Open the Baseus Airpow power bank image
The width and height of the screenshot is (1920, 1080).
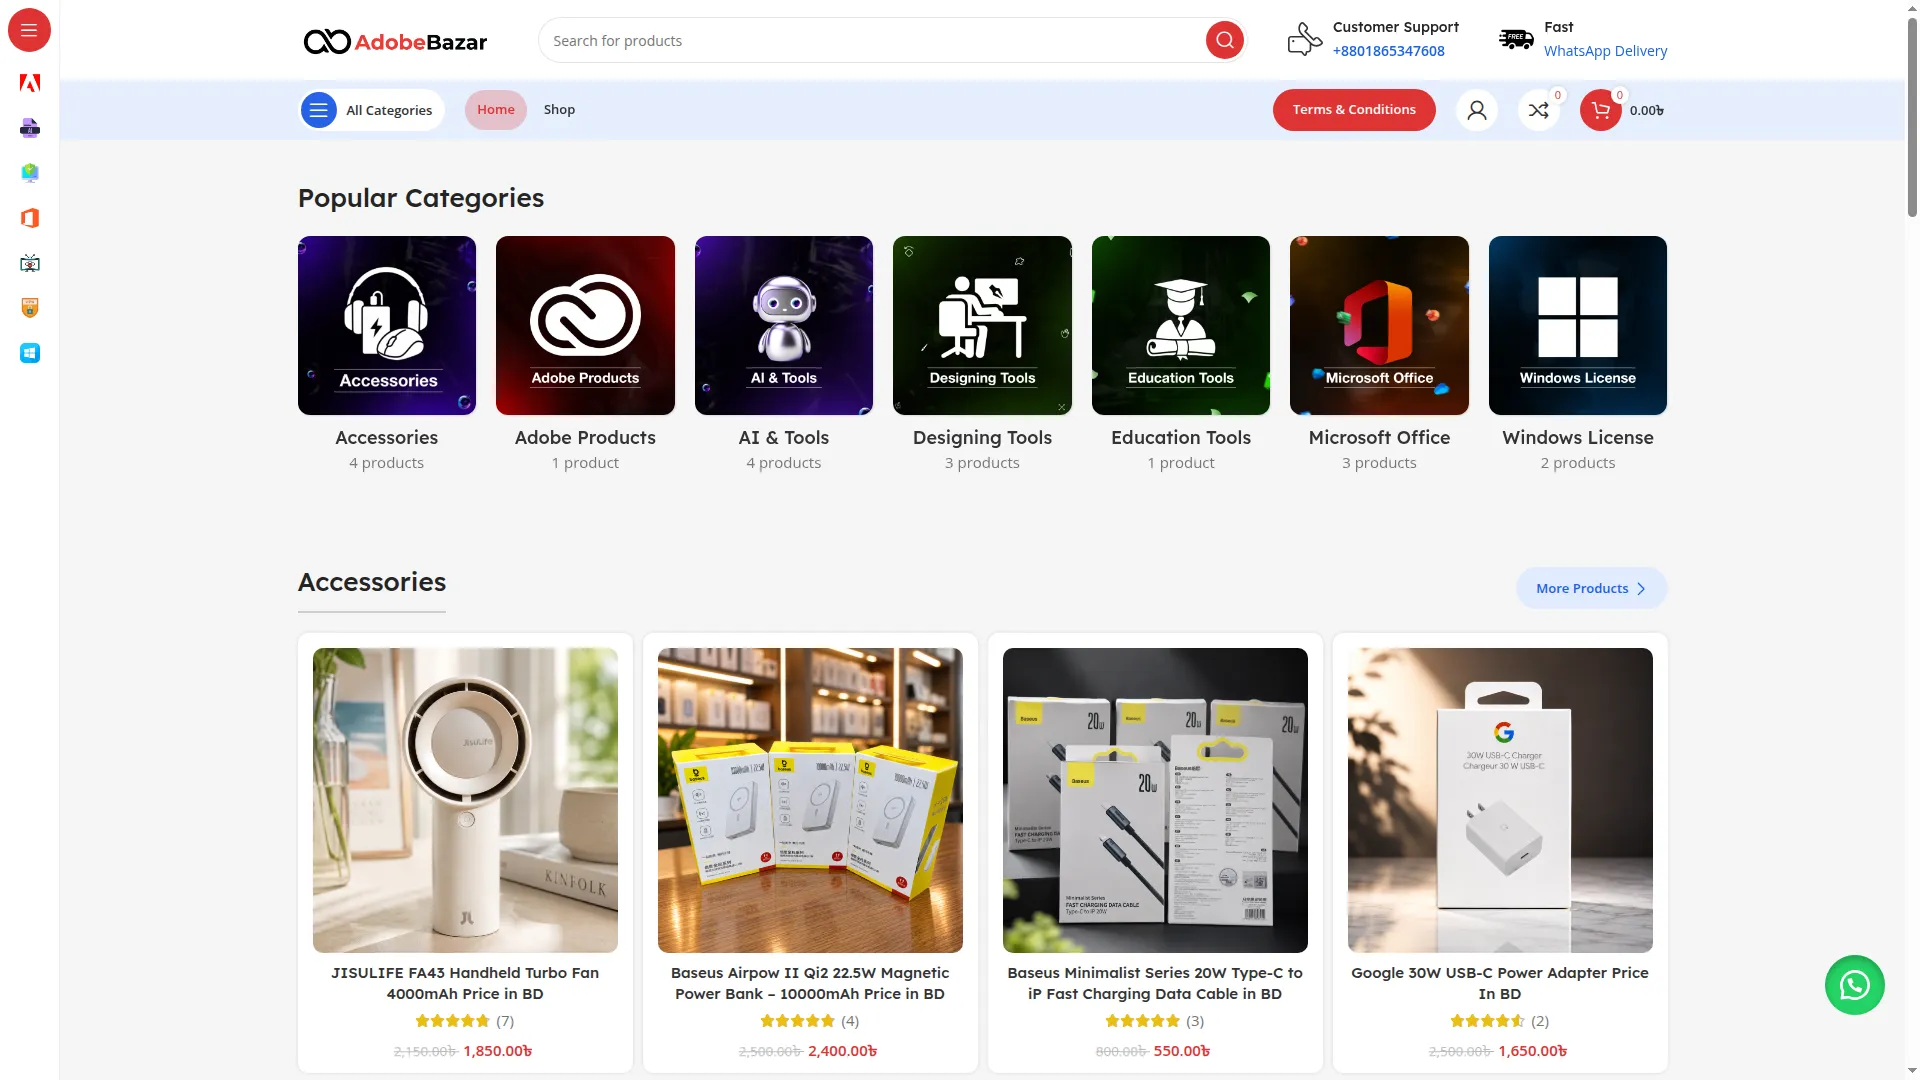pos(810,800)
